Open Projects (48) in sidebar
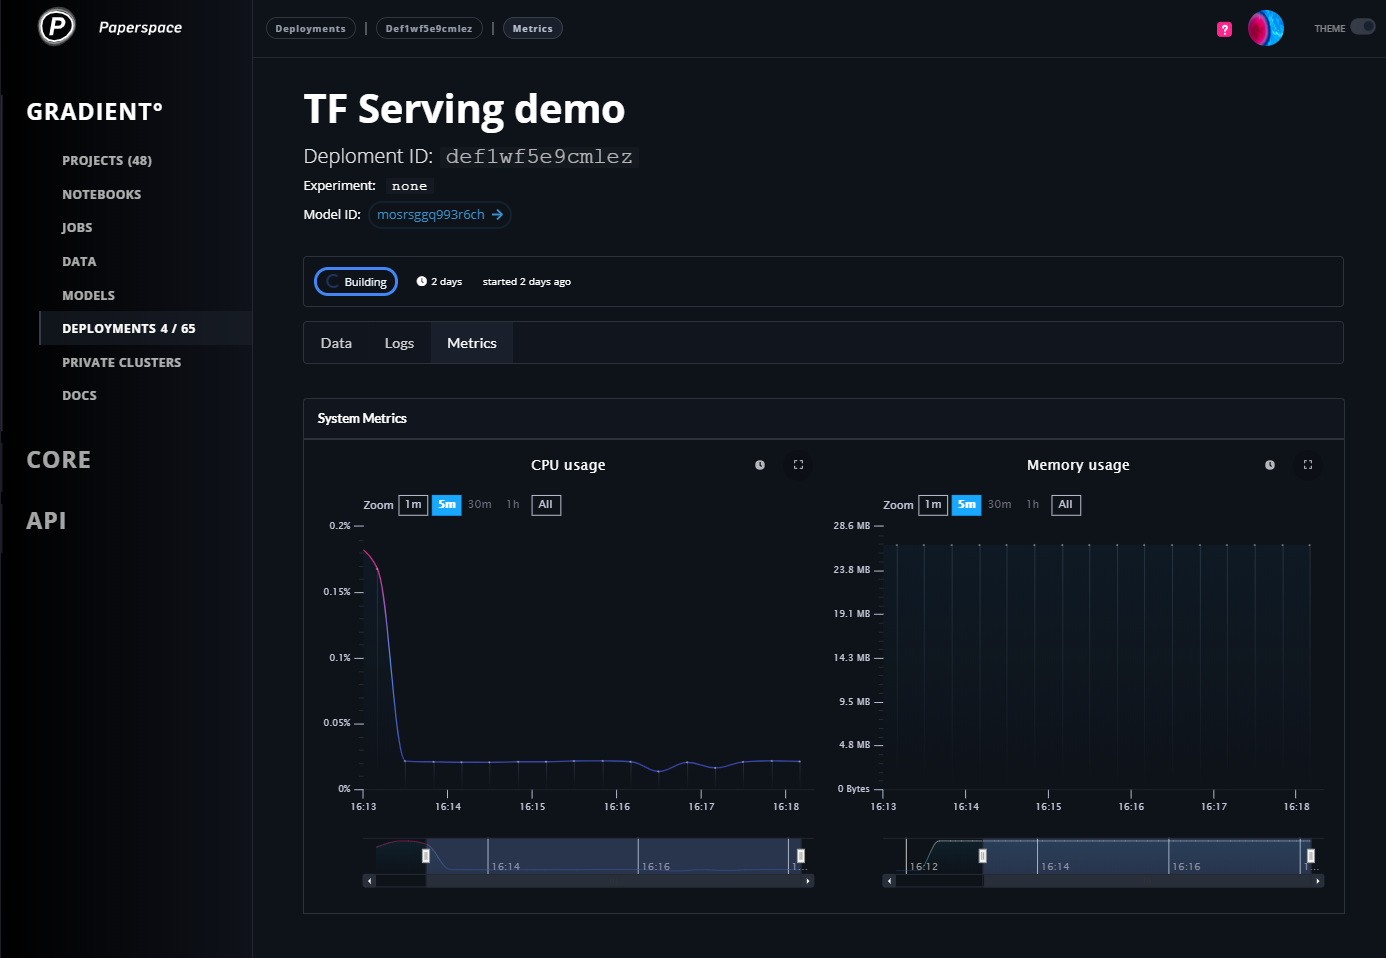The height and width of the screenshot is (958, 1386). click(107, 161)
